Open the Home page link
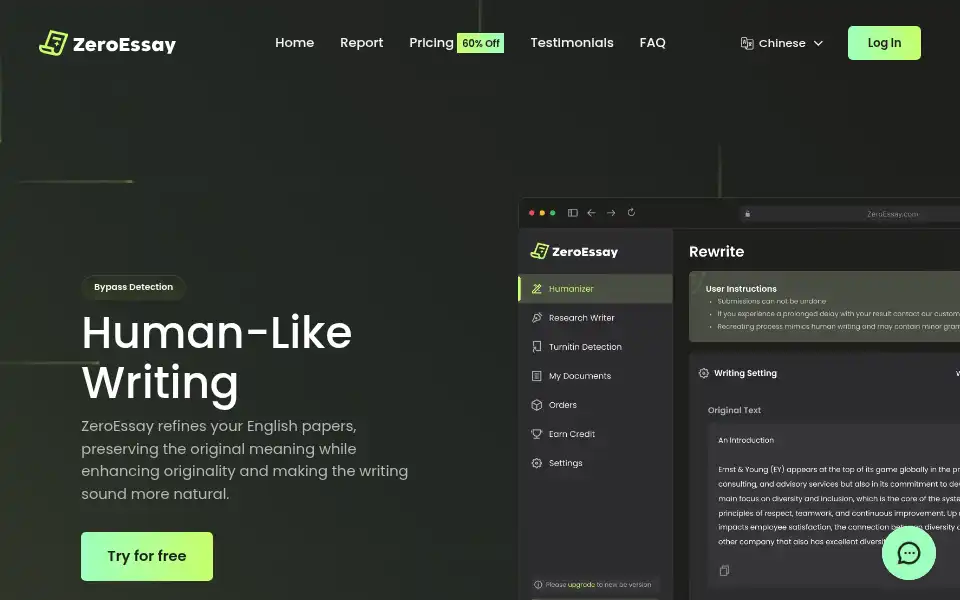The height and width of the screenshot is (600, 960). click(294, 43)
